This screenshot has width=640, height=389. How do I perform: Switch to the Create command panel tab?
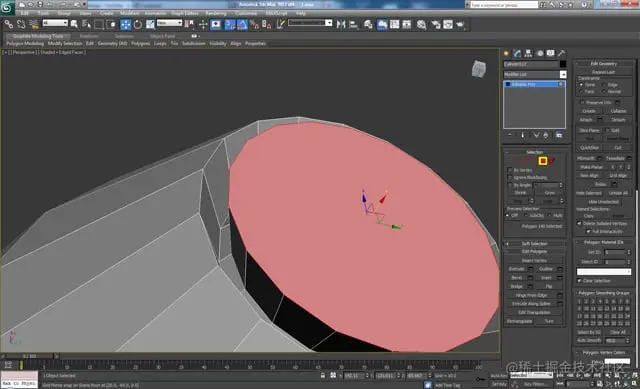[506, 53]
